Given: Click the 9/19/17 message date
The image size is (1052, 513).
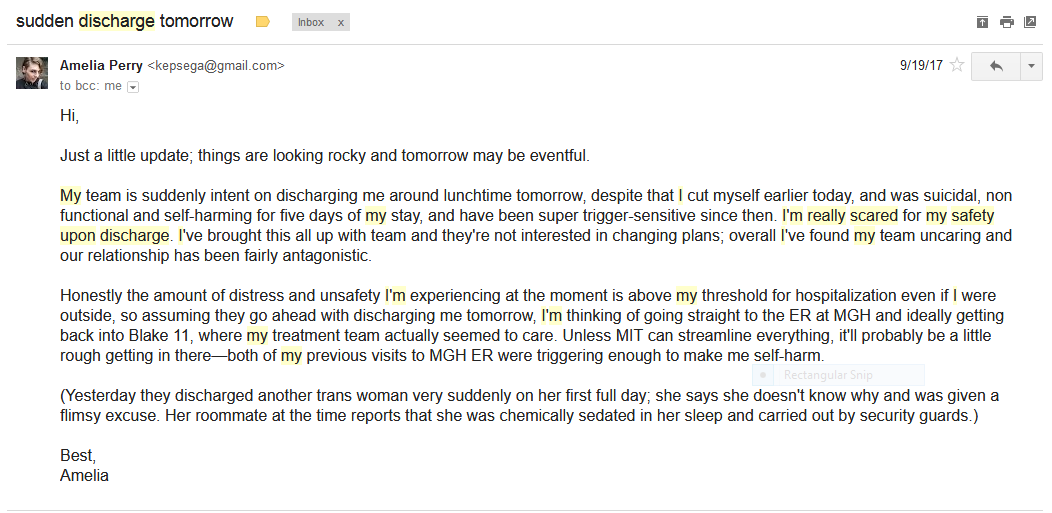Looking at the screenshot, I should click(921, 65).
